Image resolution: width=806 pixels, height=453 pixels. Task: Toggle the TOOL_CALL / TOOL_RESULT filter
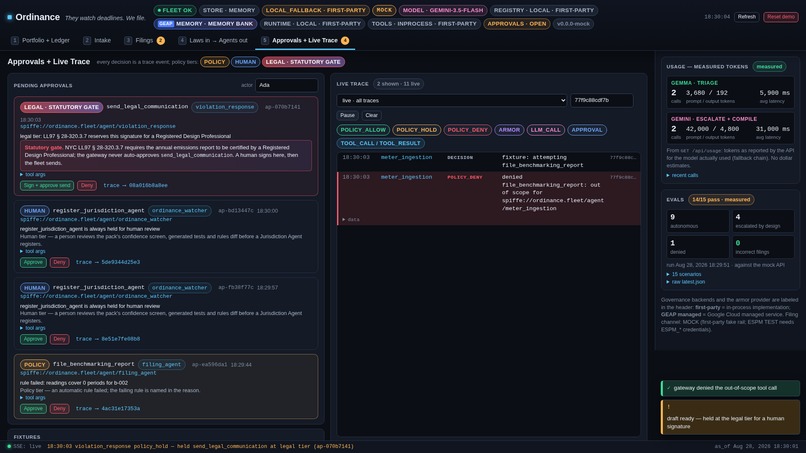pos(380,143)
